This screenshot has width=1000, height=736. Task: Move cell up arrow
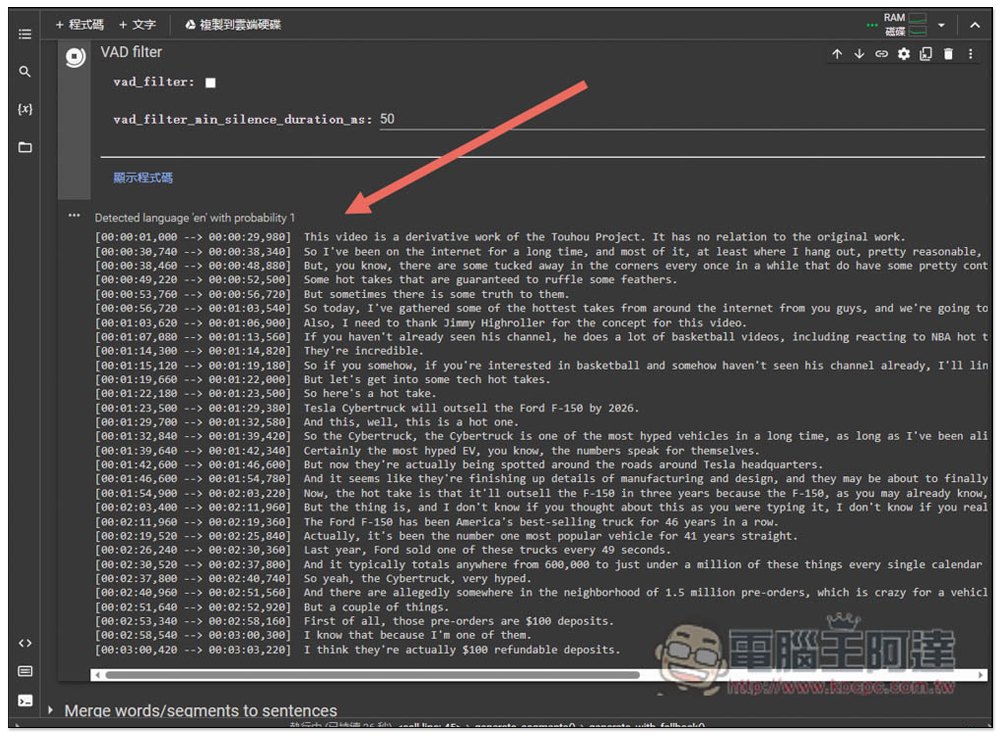click(x=837, y=54)
